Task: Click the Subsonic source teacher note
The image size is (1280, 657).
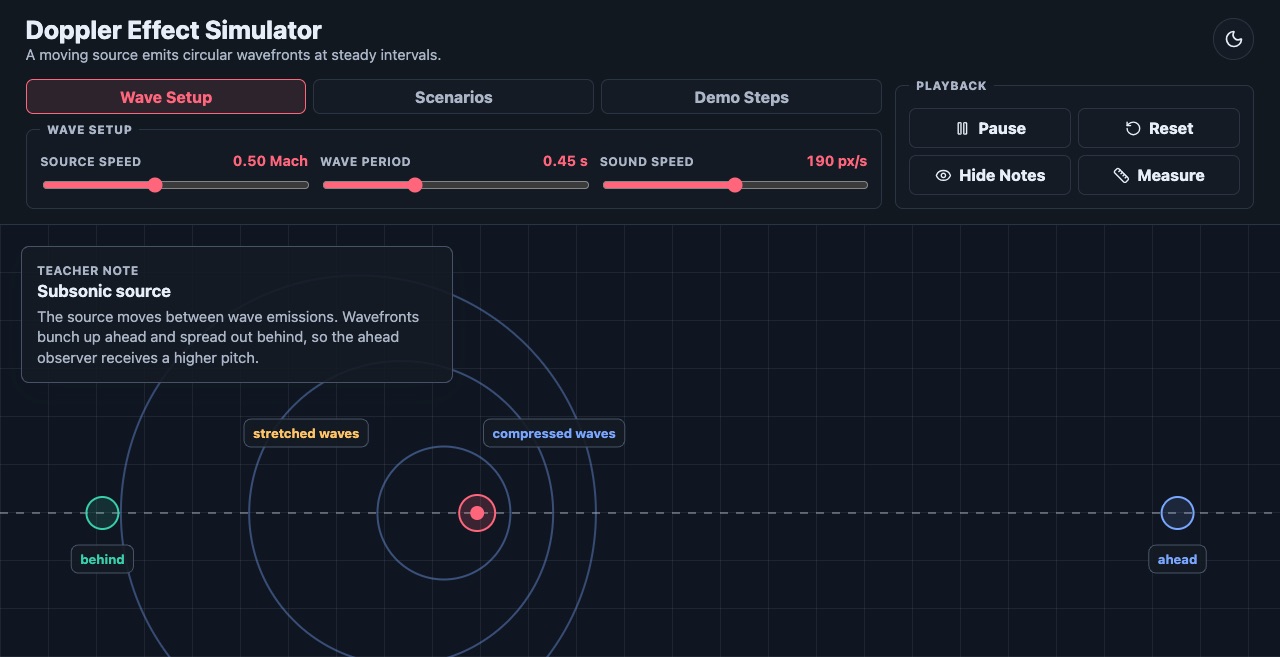Action: coord(237,315)
